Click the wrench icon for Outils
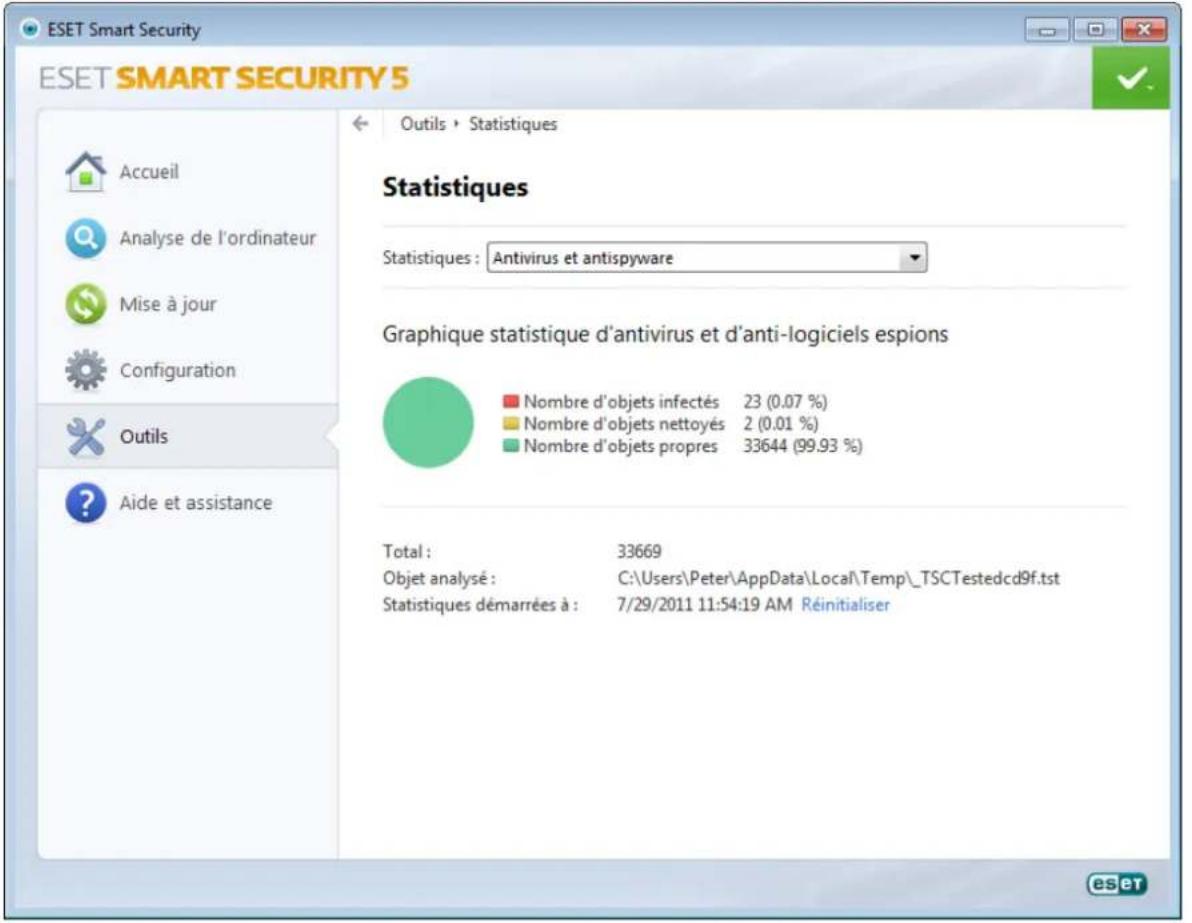 click(85, 436)
